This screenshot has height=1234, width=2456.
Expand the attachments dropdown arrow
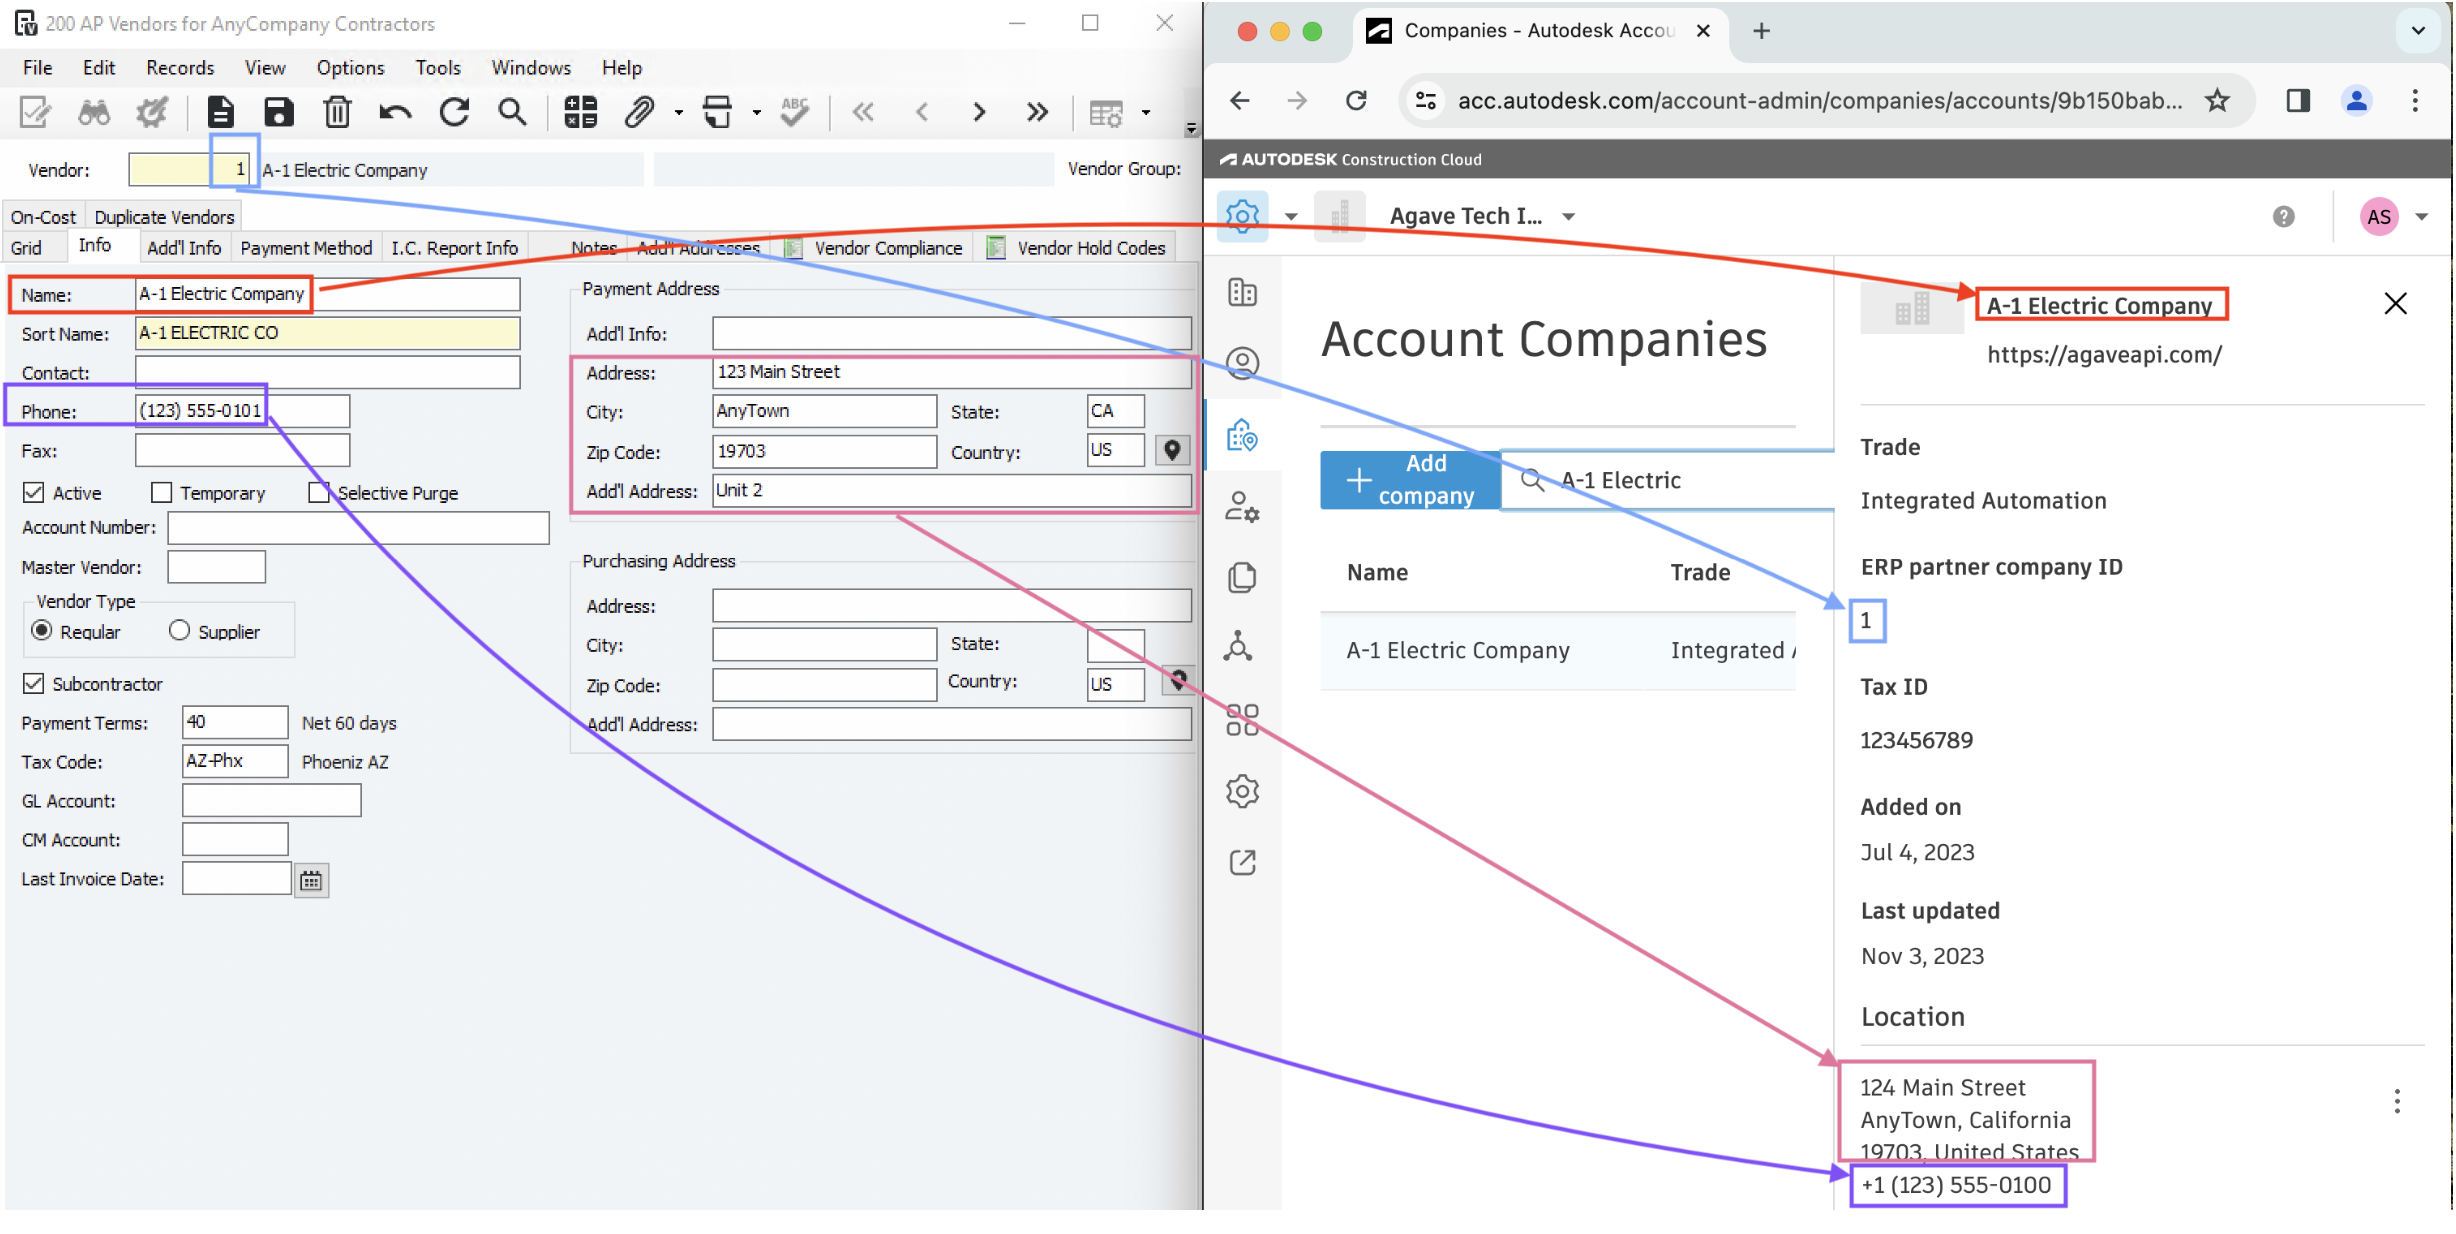(x=678, y=113)
